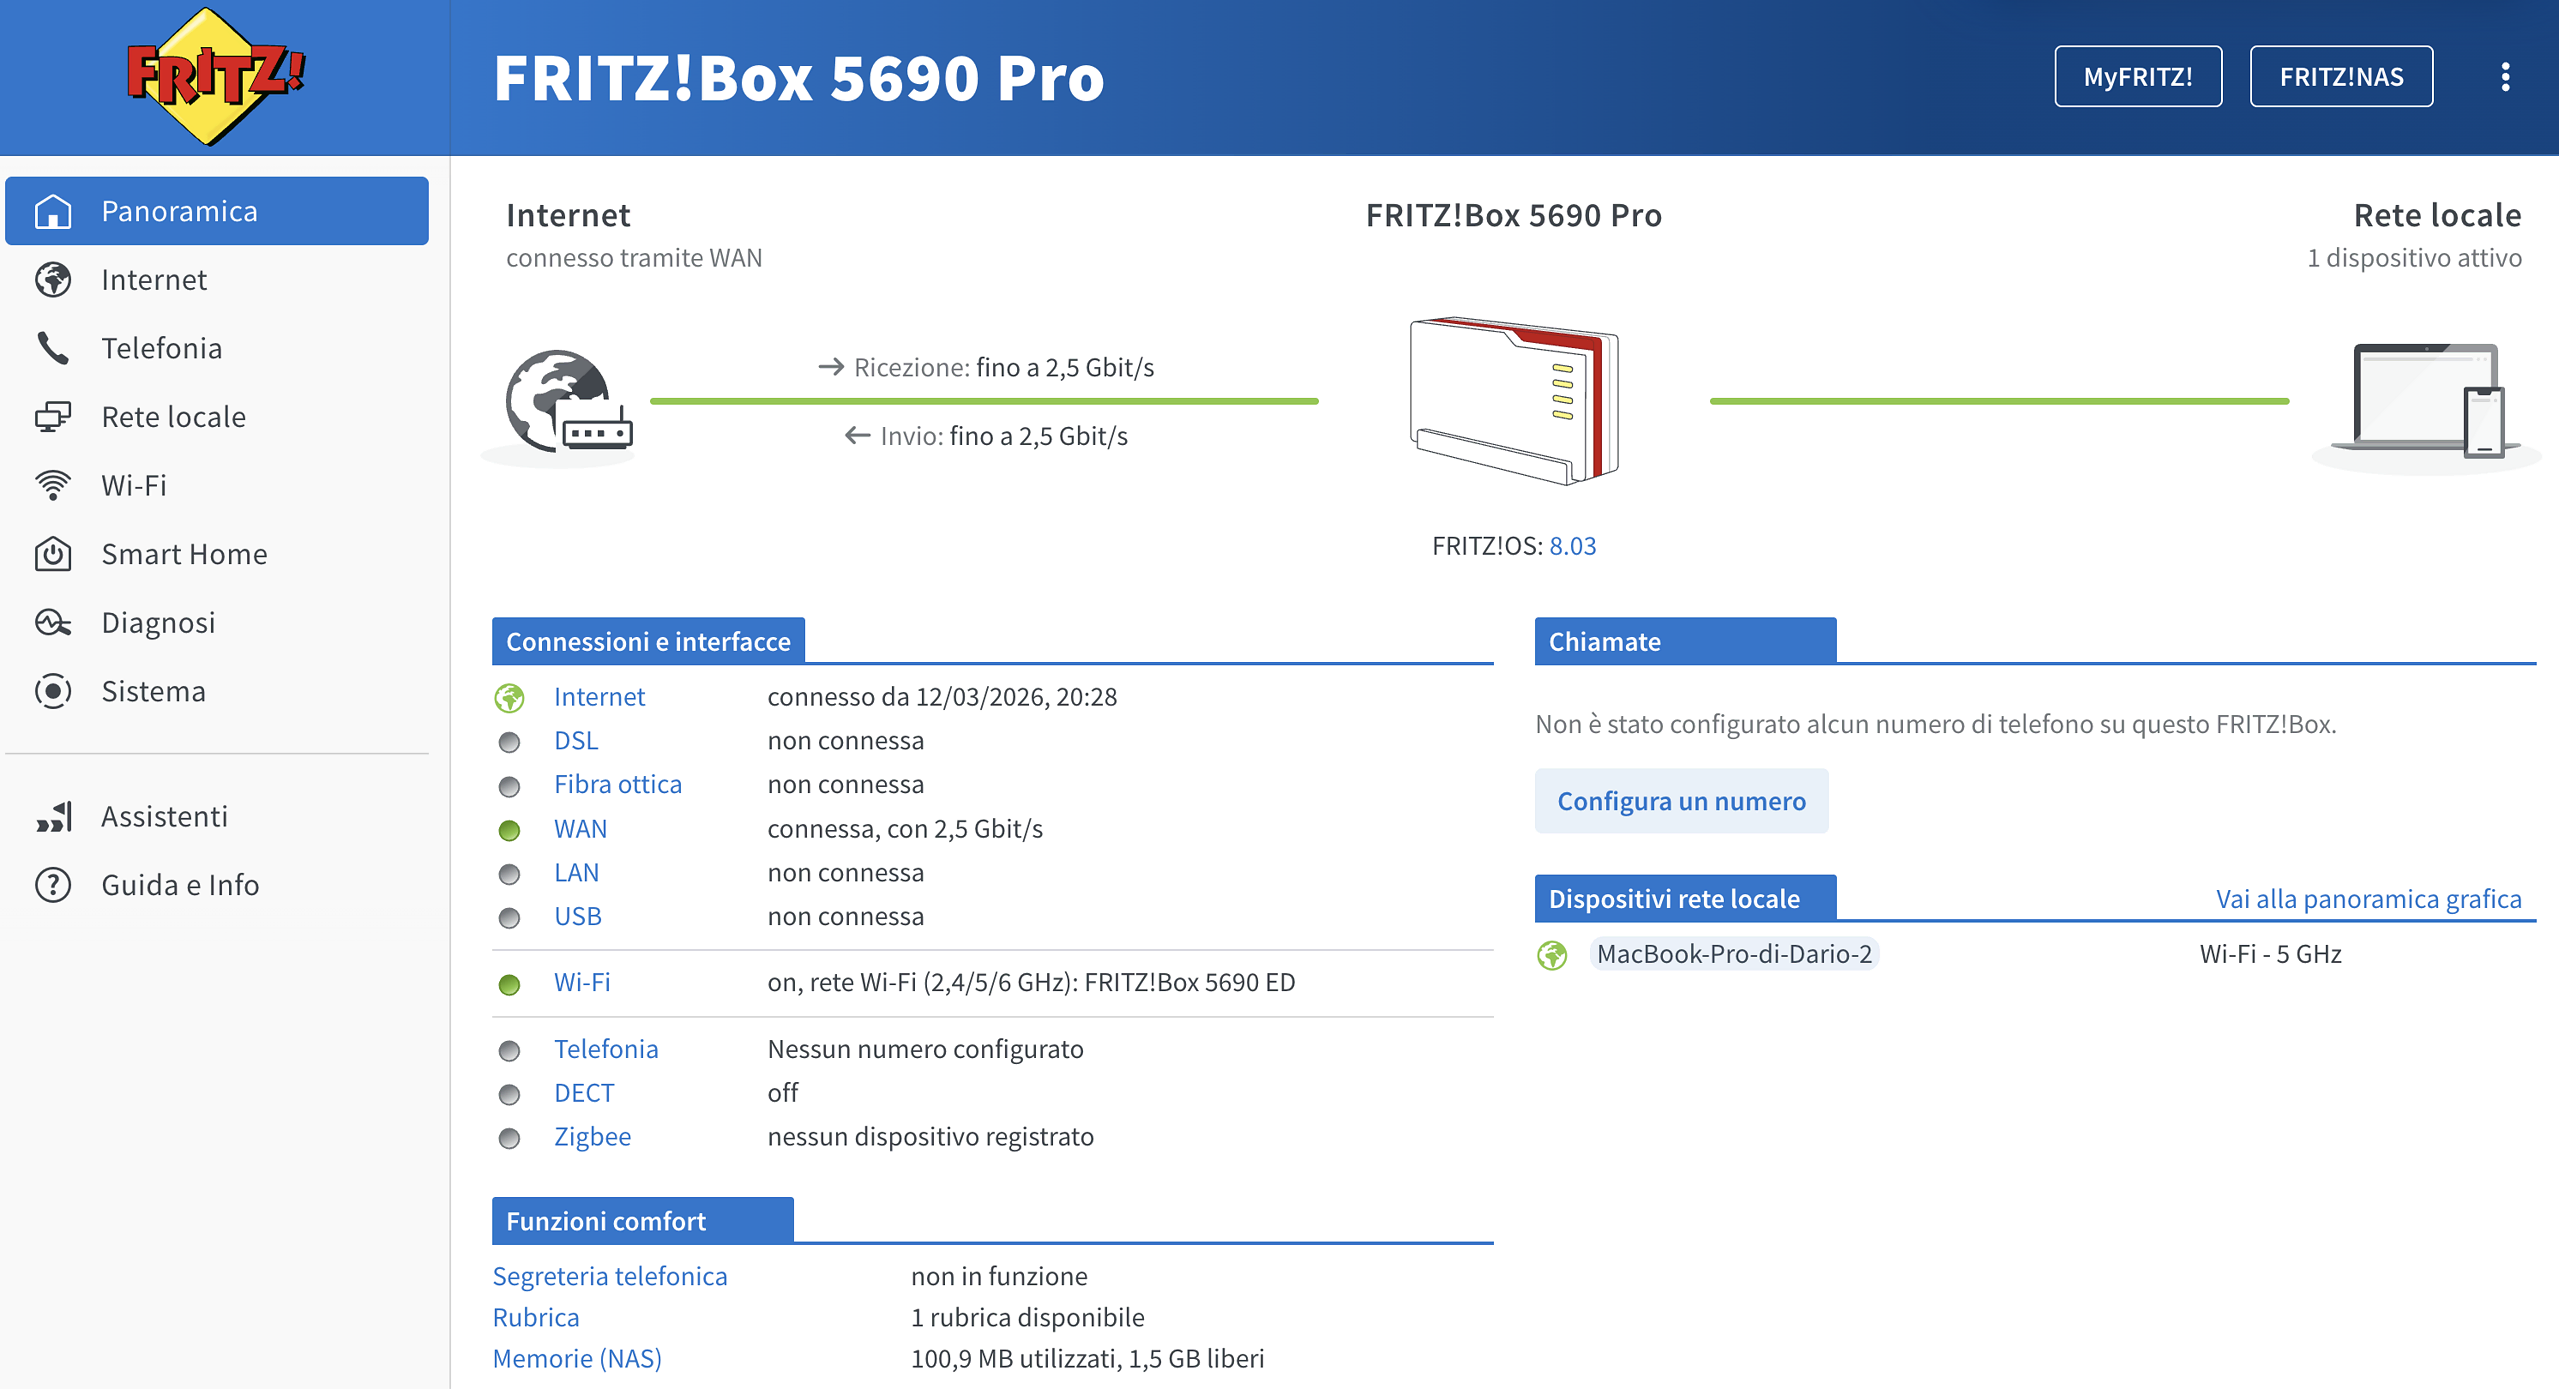Open the Rete locale sidebar menu
This screenshot has height=1389, width=2559.
click(x=217, y=417)
